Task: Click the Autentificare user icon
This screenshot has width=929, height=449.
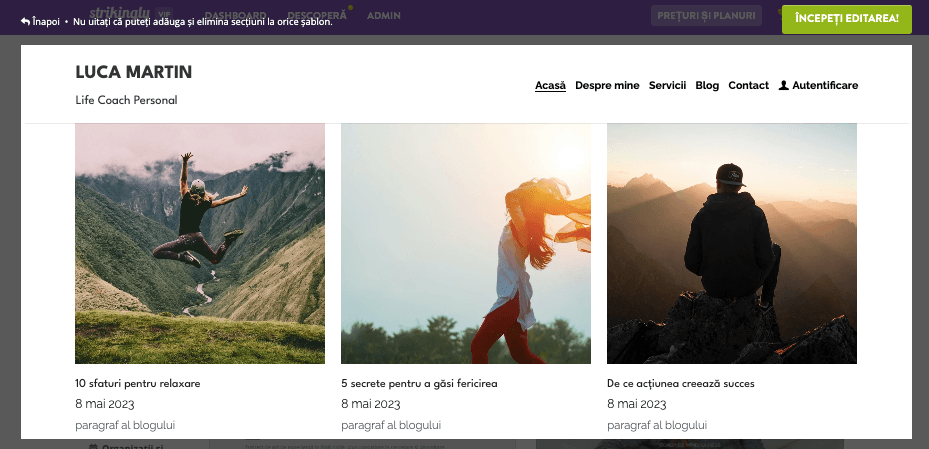Action: (784, 85)
